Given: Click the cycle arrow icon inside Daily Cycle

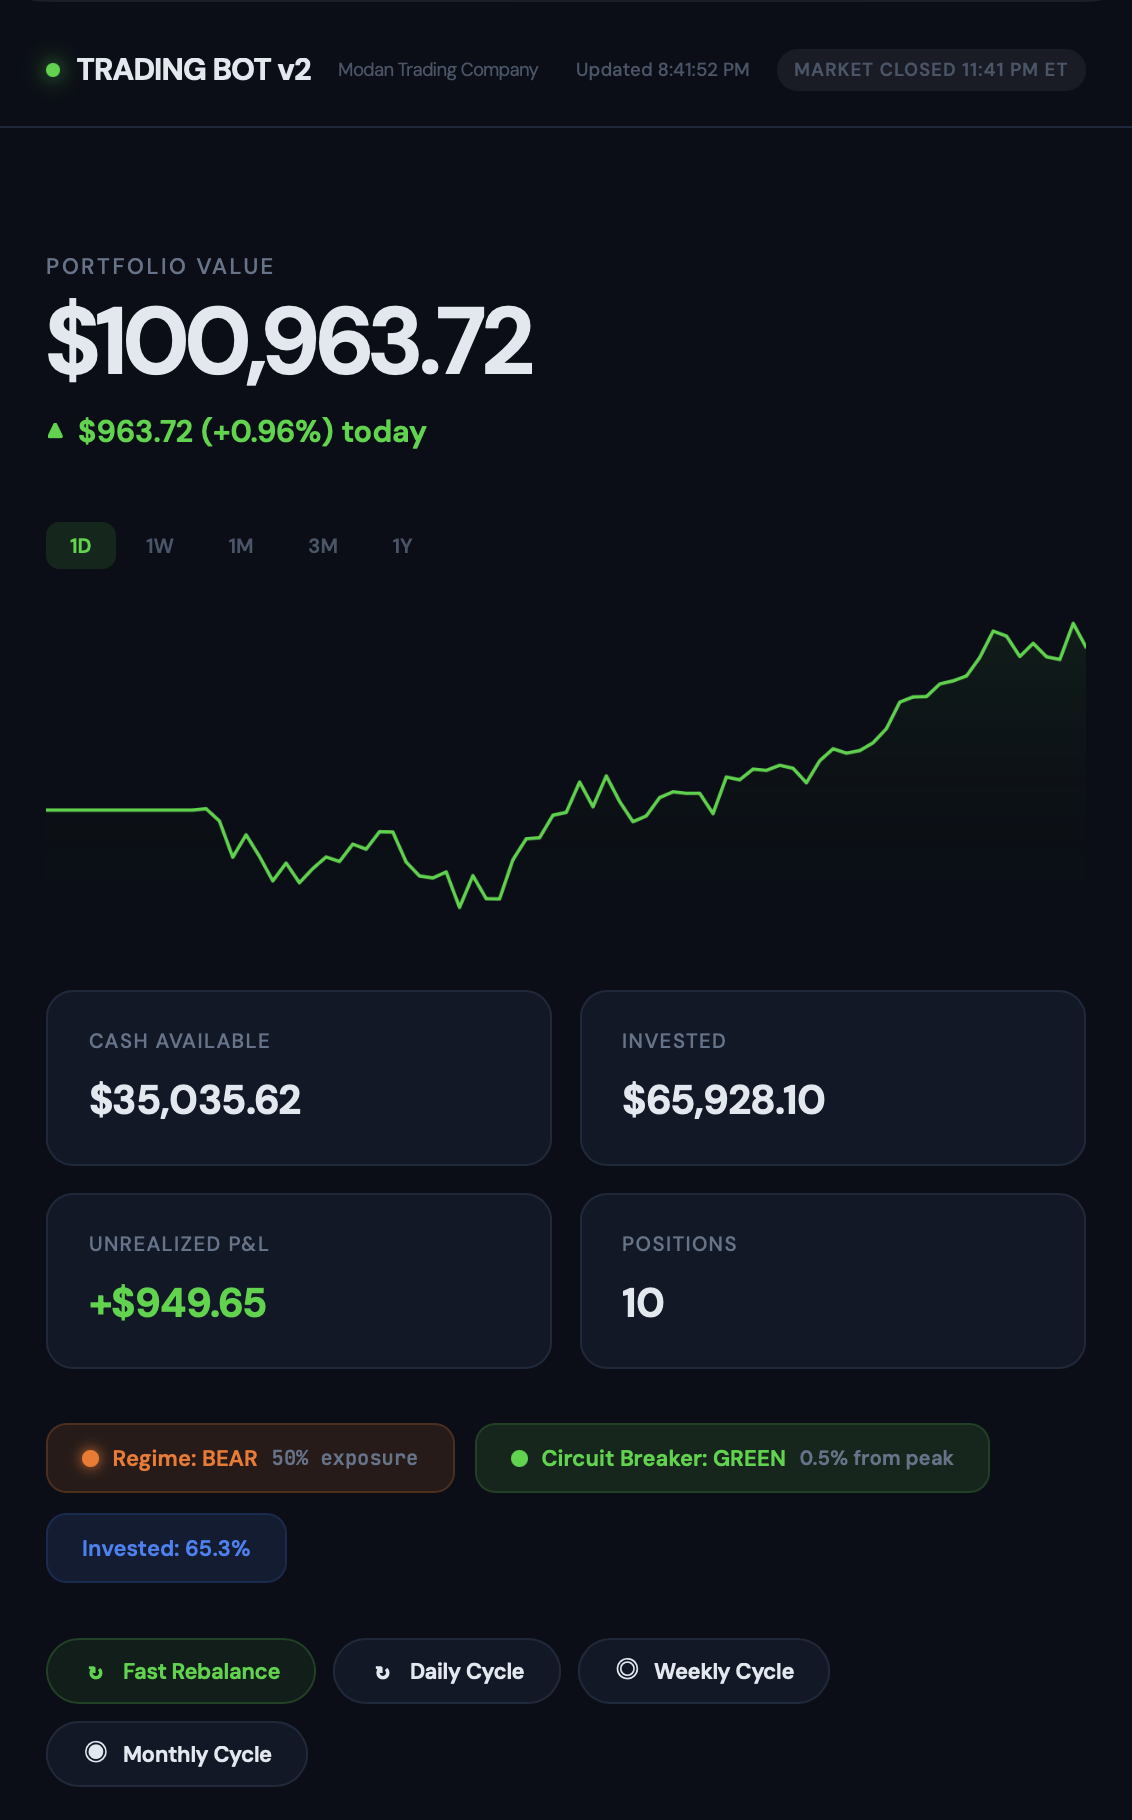Looking at the screenshot, I should [384, 1671].
